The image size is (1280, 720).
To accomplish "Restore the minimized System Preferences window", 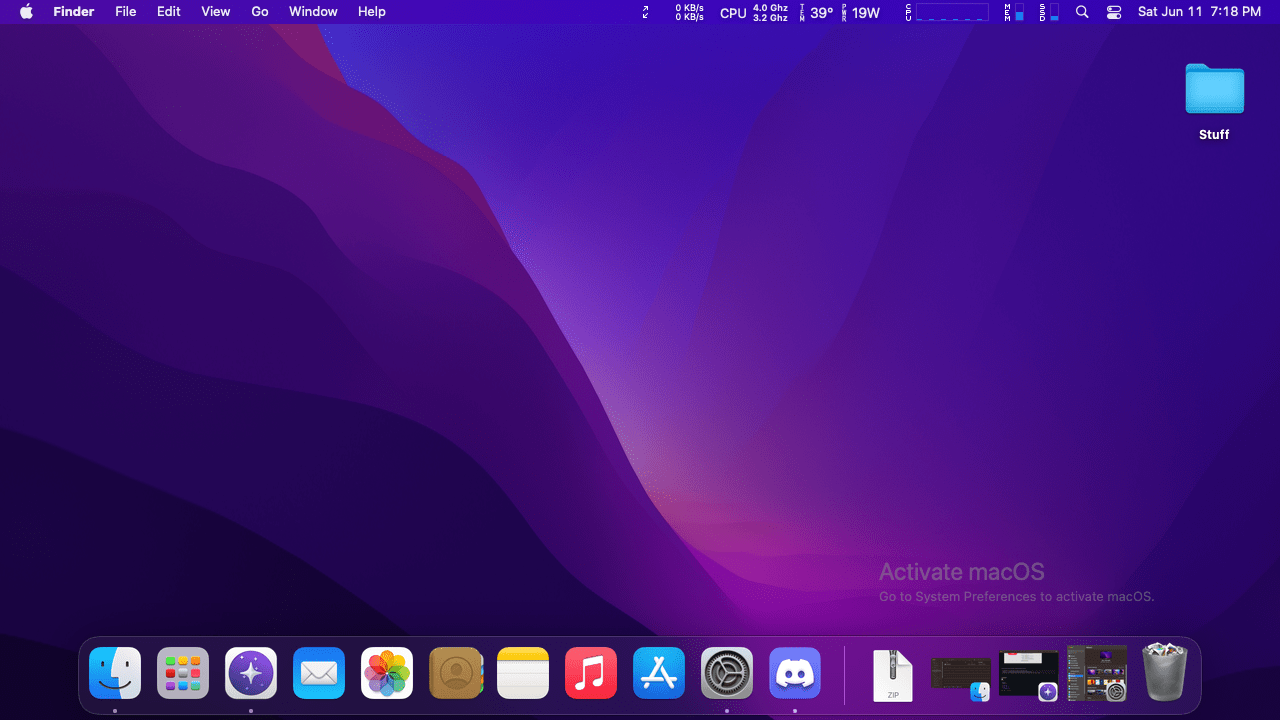I will [x=1097, y=673].
